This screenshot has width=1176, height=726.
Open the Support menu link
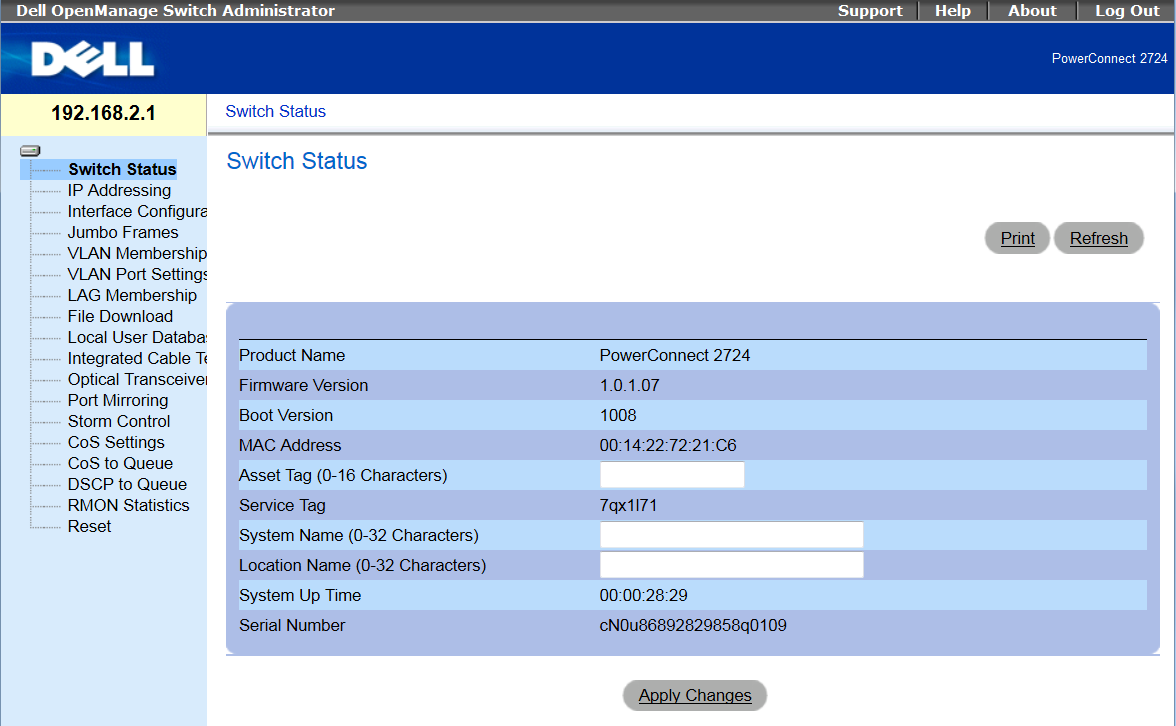pos(870,11)
